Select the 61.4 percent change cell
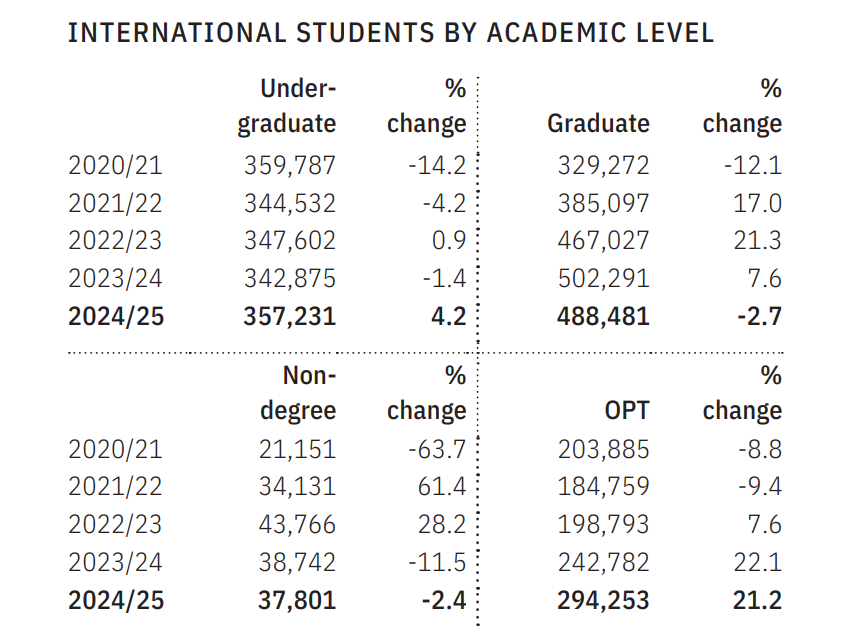 (442, 487)
